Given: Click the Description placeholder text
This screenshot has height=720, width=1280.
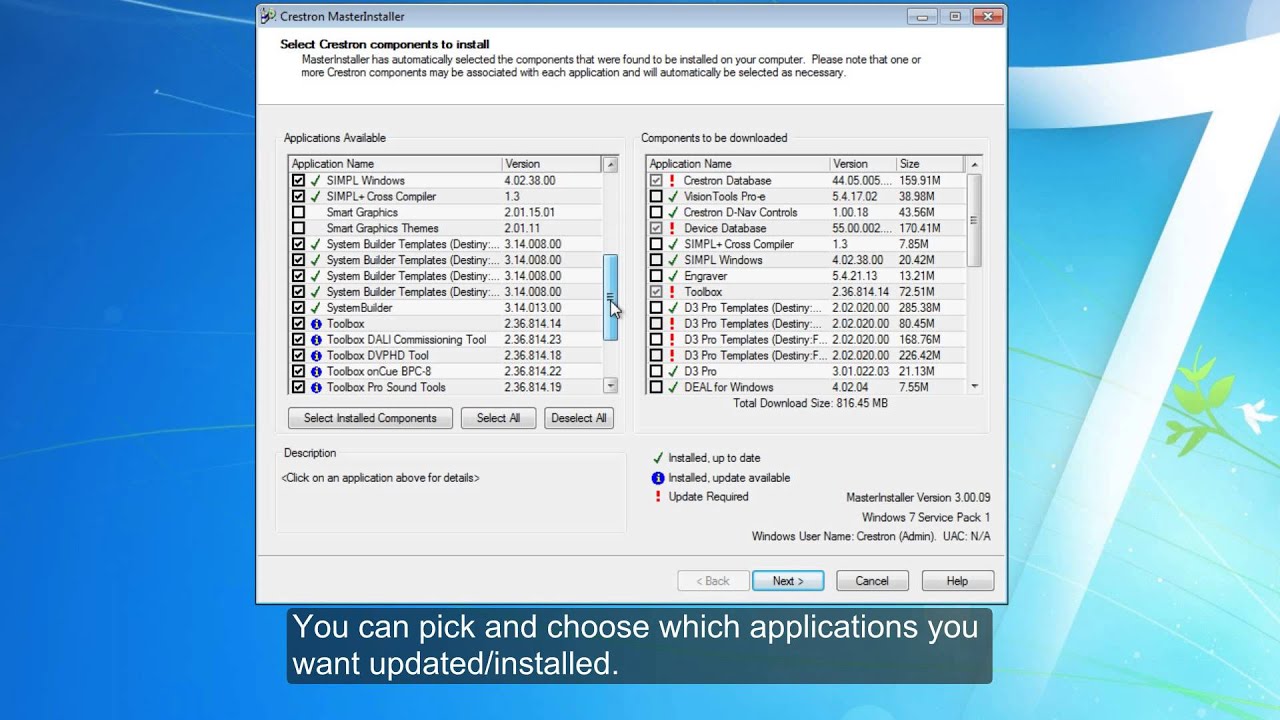Looking at the screenshot, I should click(x=380, y=478).
